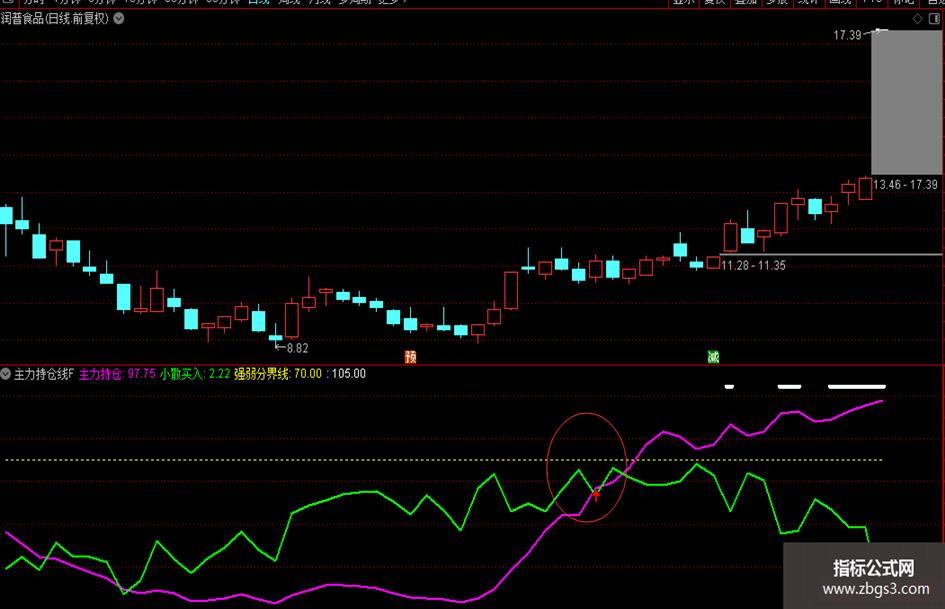Click the 小散买入: 2.22 value label
Screen dimensions: 945x609
pos(195,374)
